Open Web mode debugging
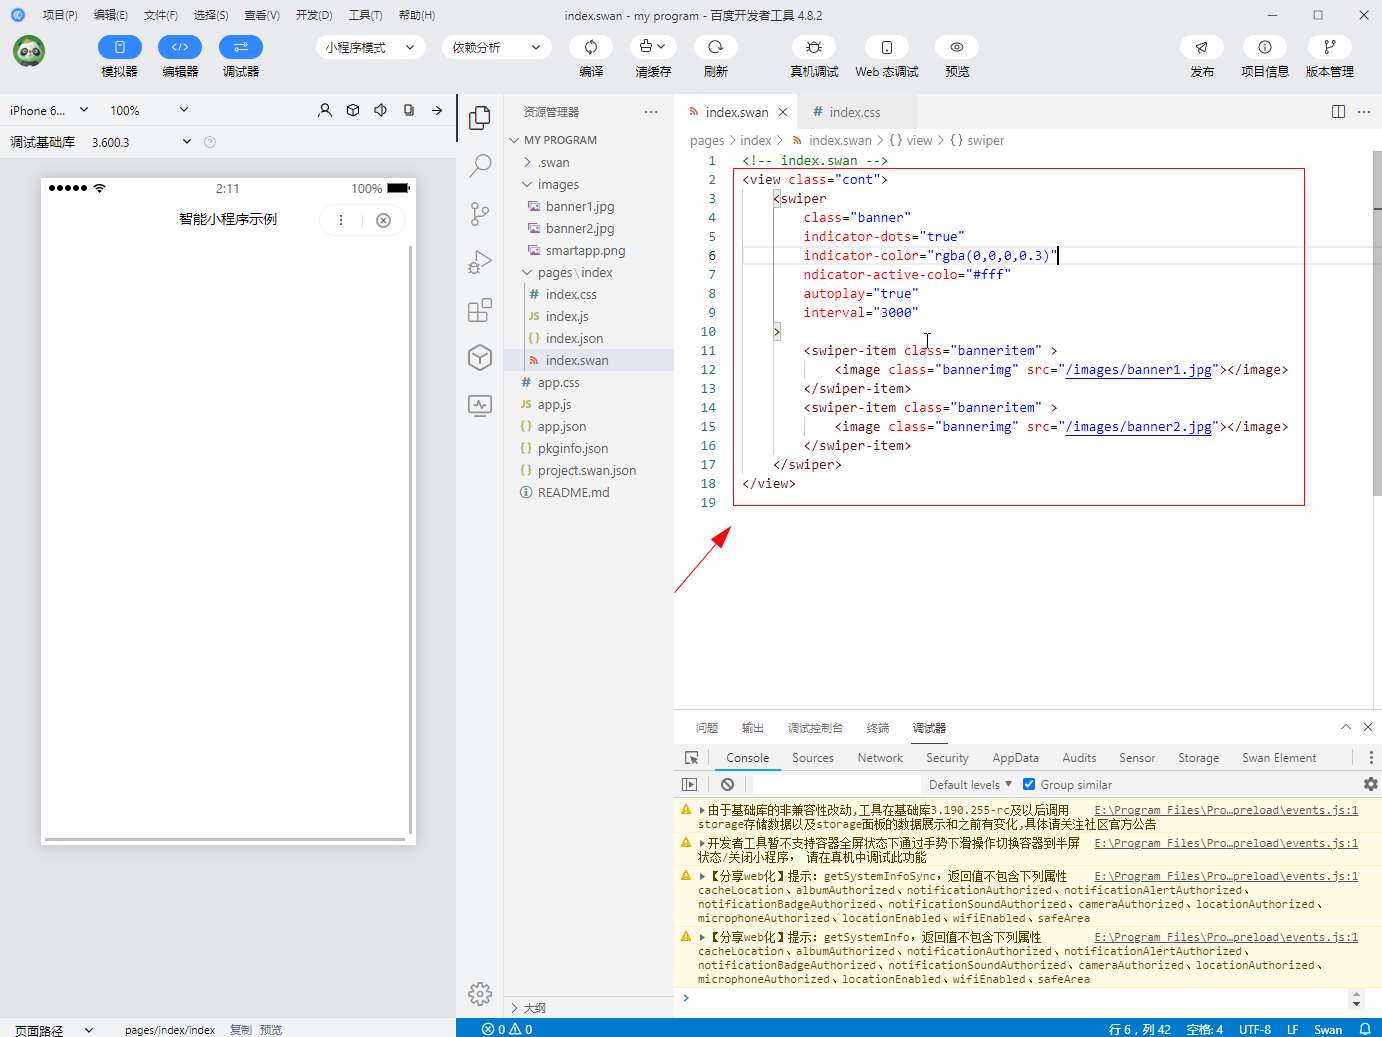The image size is (1382, 1037). 887,47
